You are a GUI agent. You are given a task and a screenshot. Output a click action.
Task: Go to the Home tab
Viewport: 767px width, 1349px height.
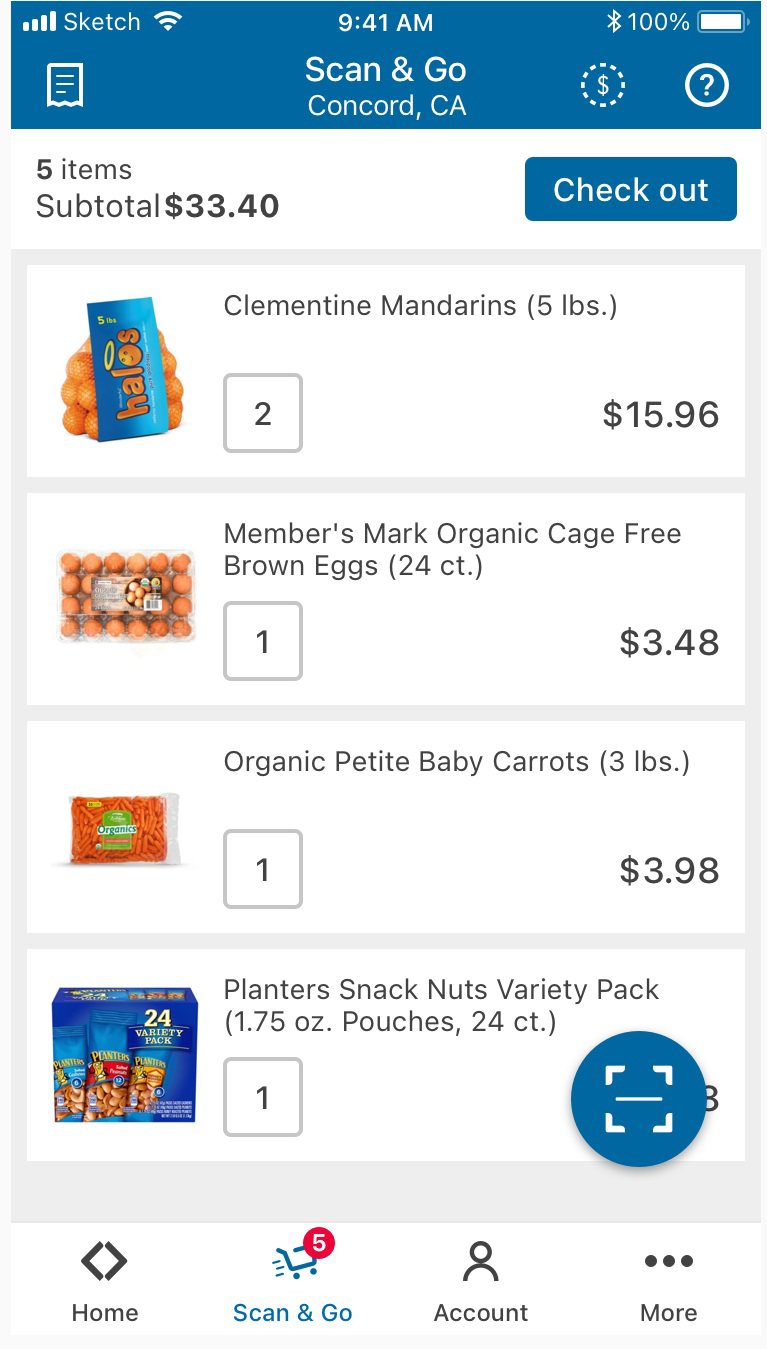pos(105,1280)
